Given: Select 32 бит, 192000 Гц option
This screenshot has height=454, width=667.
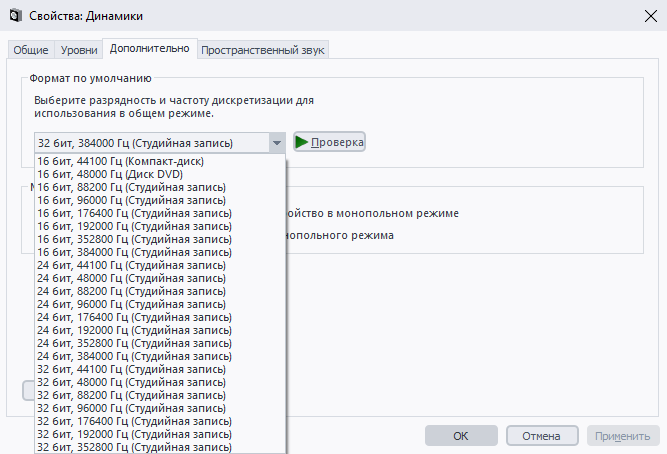Looking at the screenshot, I should 160,434.
